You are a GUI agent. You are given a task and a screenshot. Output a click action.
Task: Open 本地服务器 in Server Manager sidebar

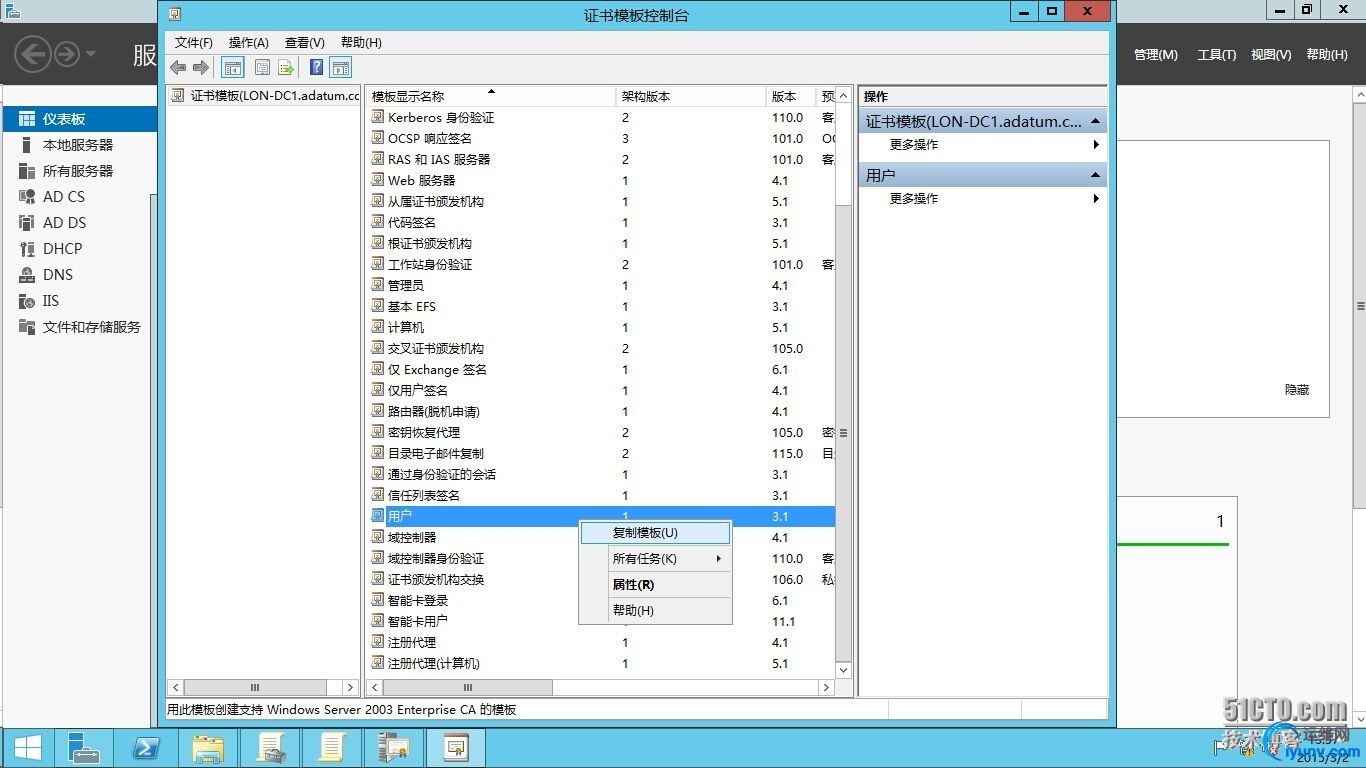coord(80,145)
